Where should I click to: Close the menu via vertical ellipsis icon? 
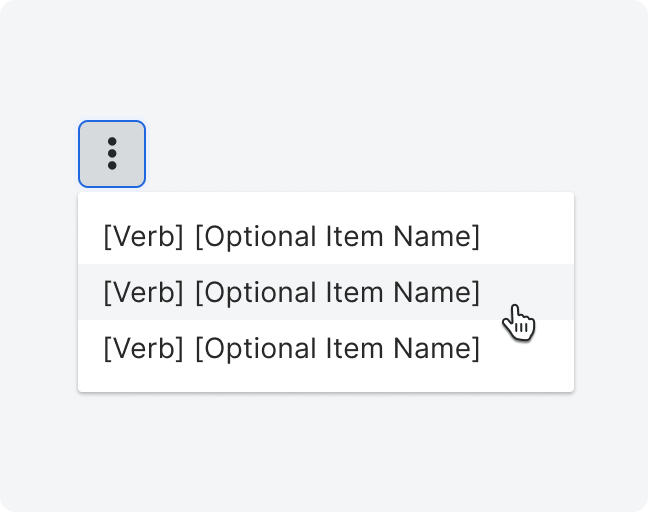(112, 154)
